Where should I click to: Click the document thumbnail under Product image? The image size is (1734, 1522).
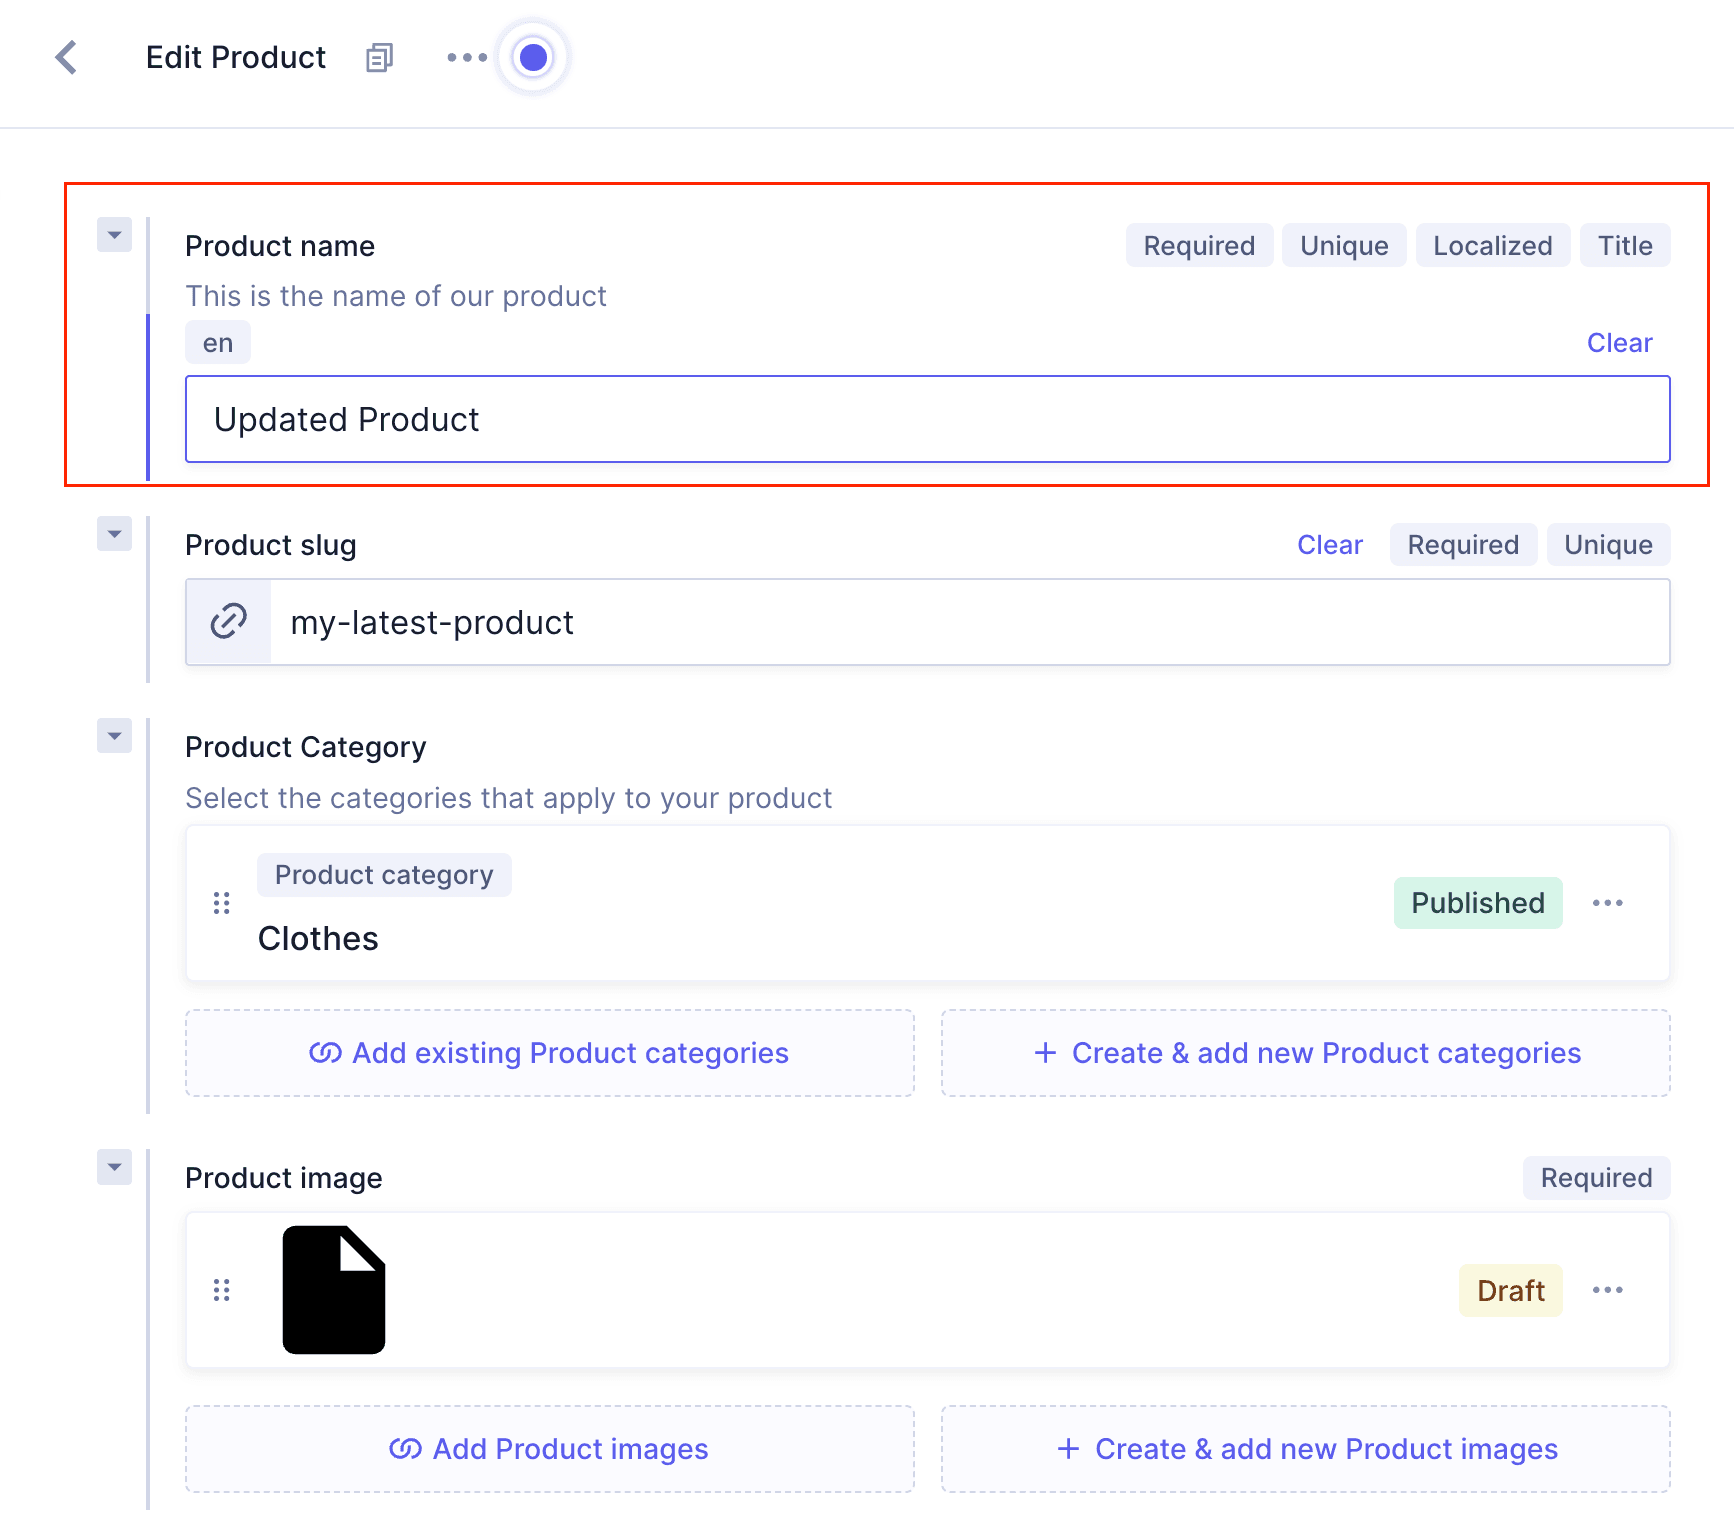(x=333, y=1290)
